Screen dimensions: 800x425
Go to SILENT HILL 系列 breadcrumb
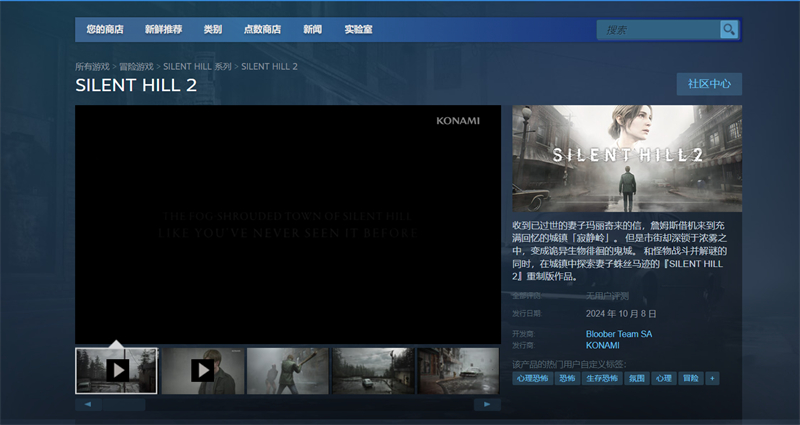pyautogui.click(x=197, y=67)
